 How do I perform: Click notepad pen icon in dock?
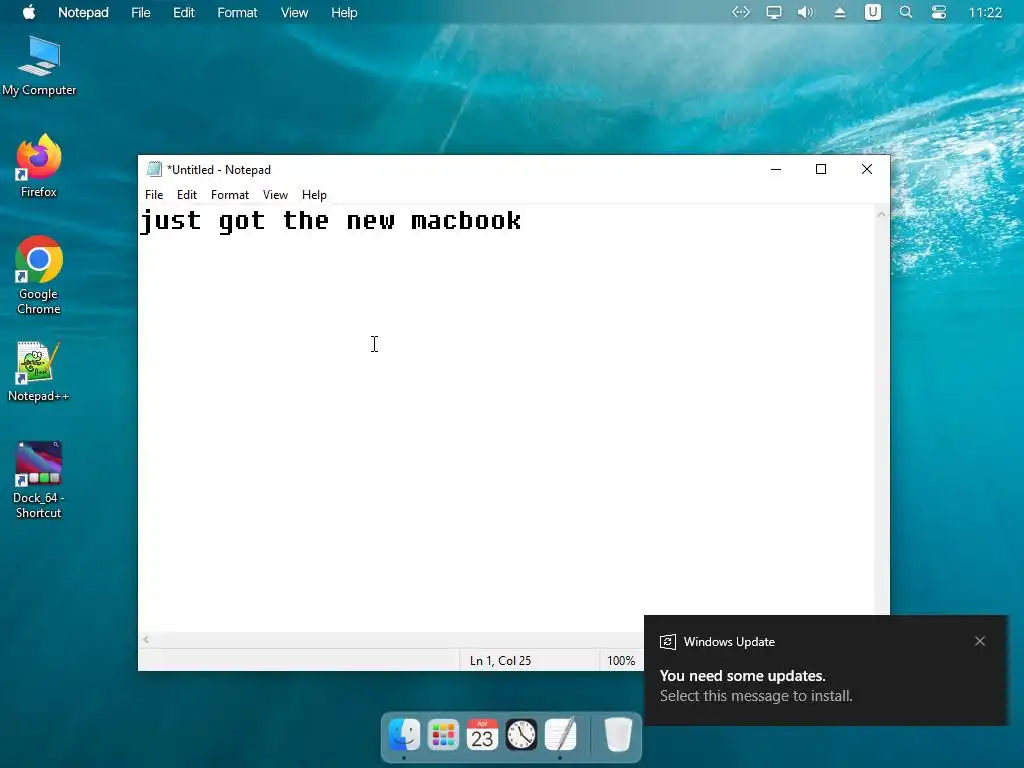coord(560,735)
